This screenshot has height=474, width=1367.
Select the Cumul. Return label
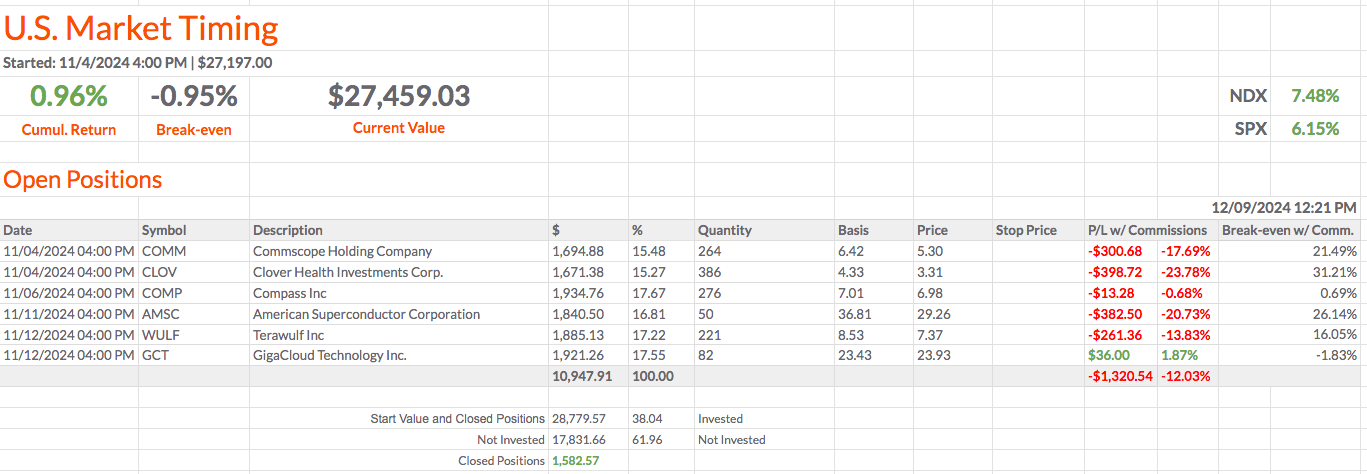pos(69,129)
